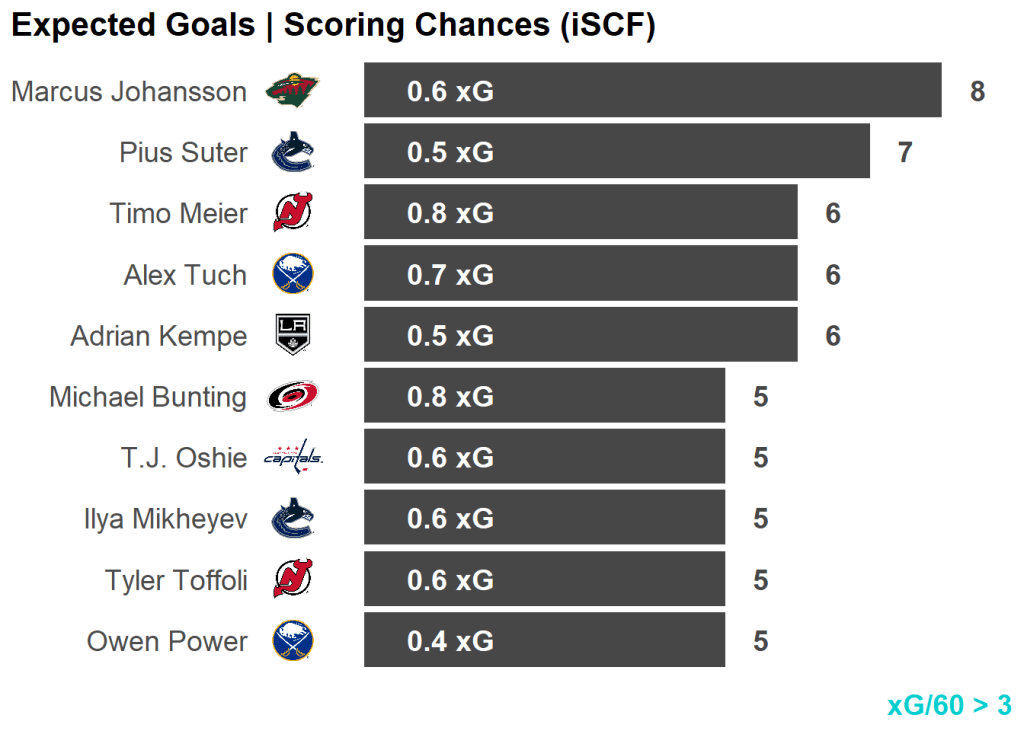
Task: Click the Hurricanes logo next to Michael Bunting
Action: coord(292,397)
